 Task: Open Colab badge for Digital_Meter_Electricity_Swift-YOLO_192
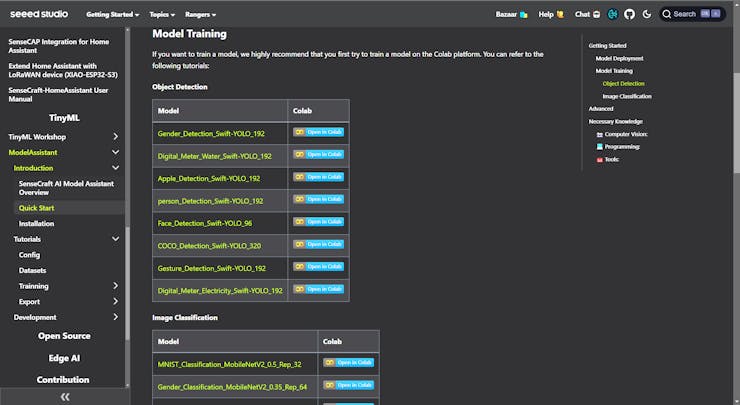click(319, 289)
